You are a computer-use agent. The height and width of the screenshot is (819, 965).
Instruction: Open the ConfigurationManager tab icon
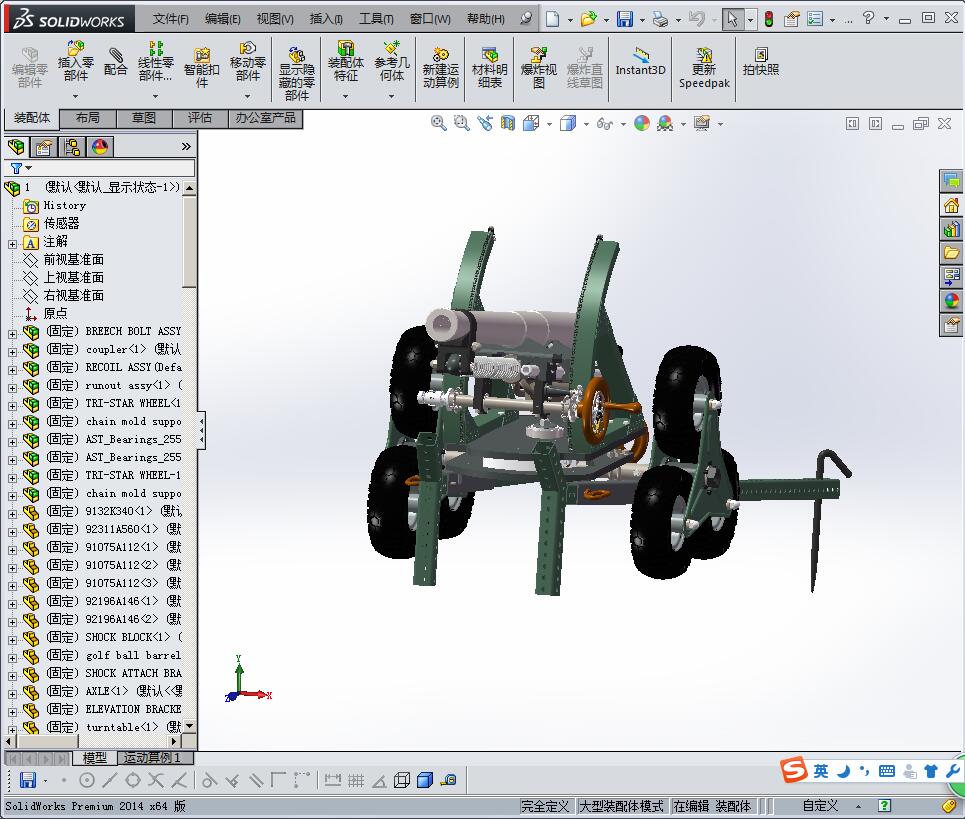(x=72, y=146)
